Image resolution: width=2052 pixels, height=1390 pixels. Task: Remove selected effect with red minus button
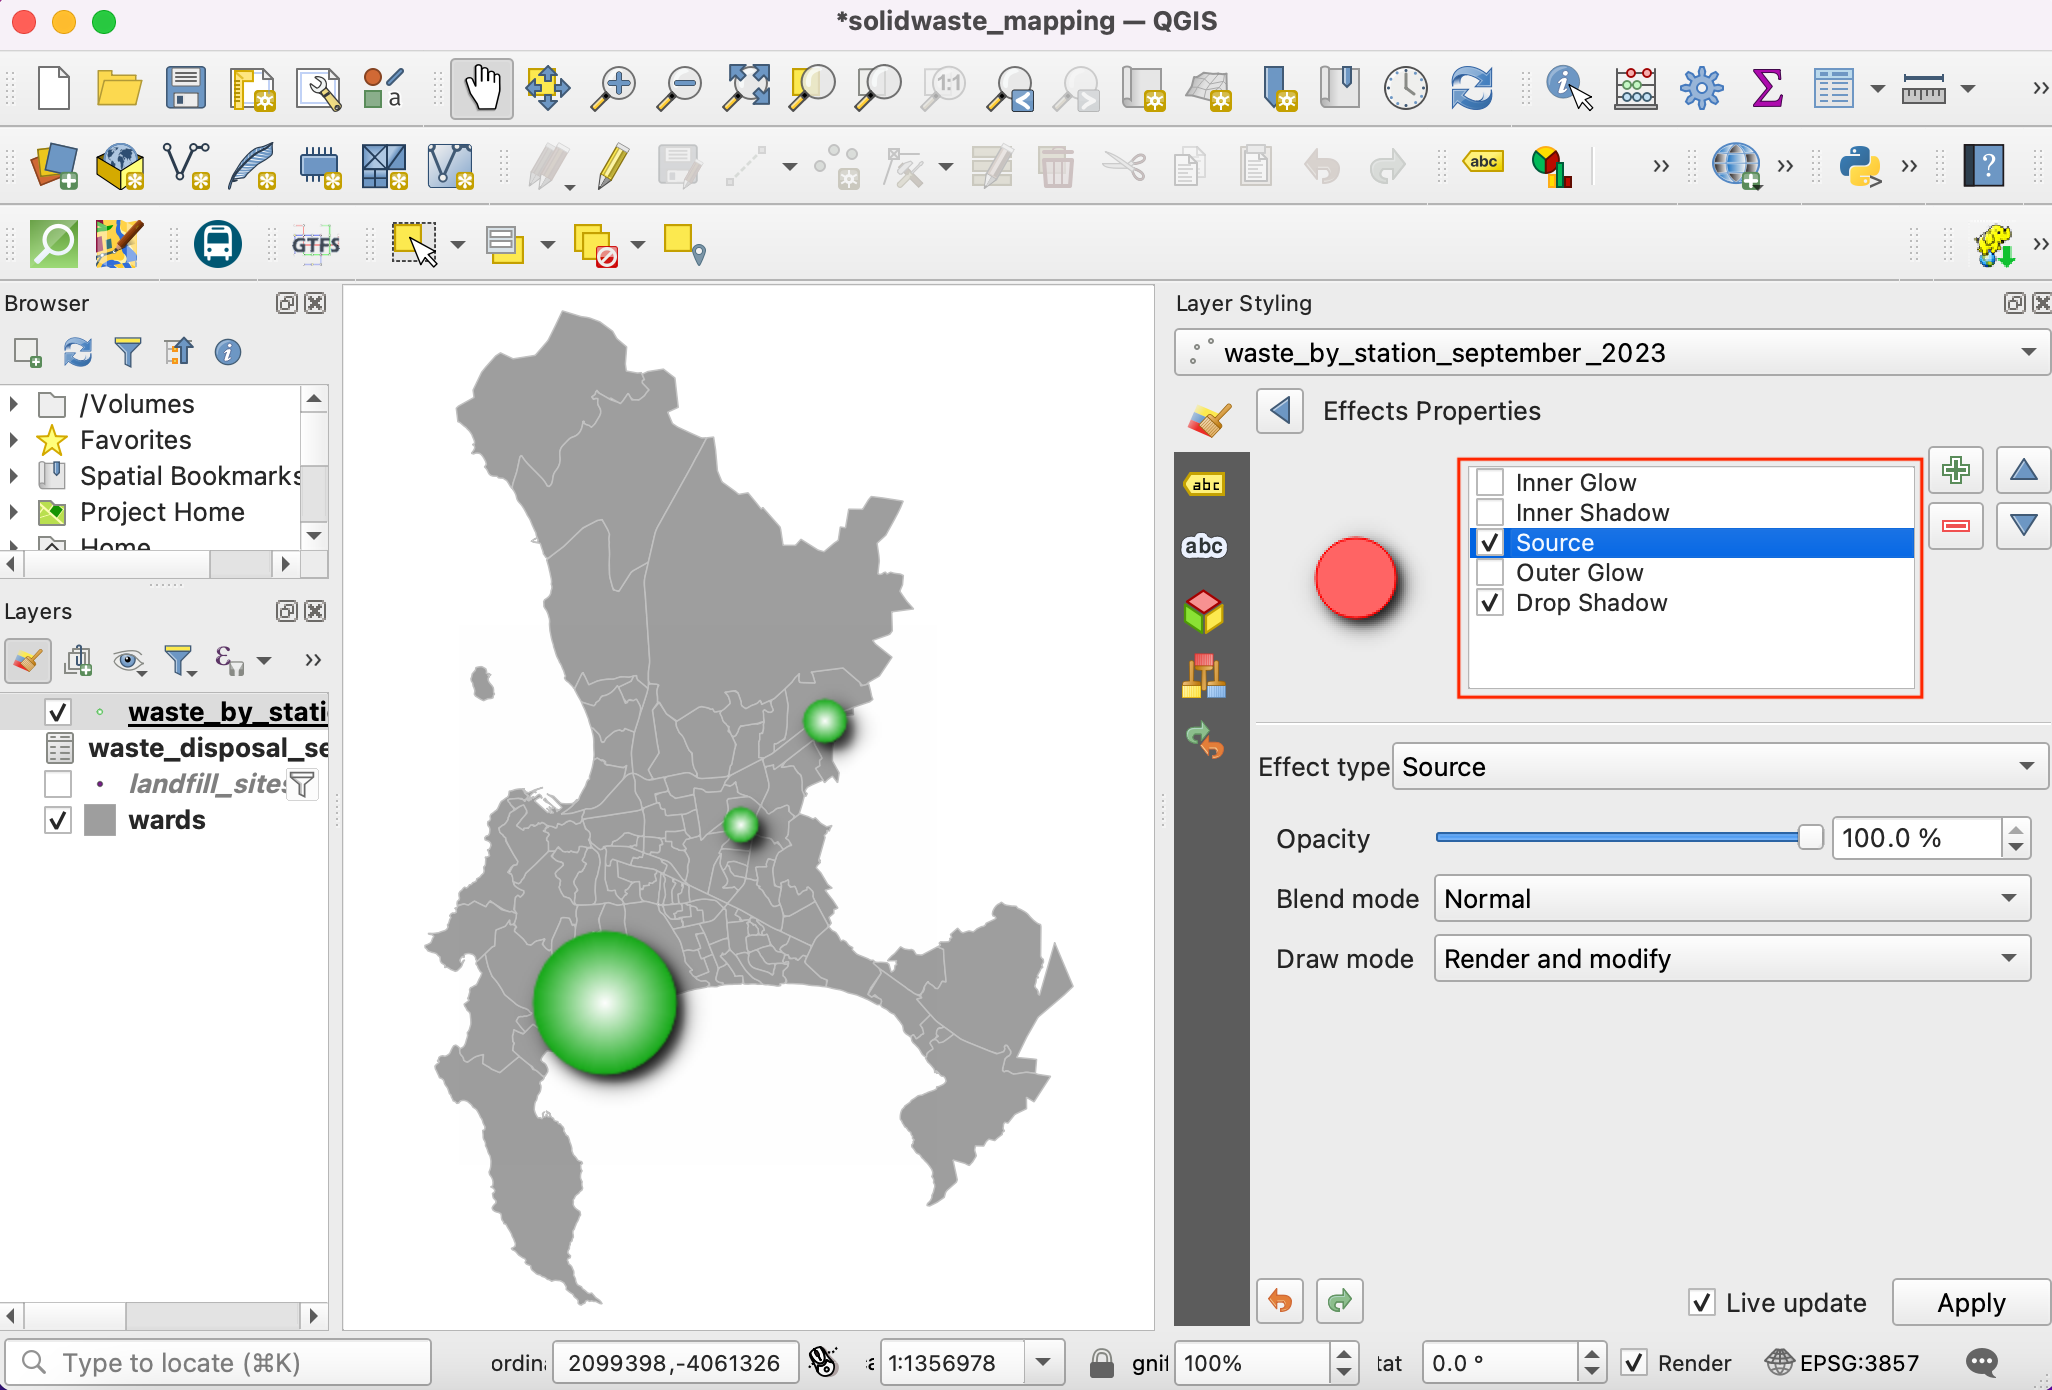click(x=1955, y=525)
